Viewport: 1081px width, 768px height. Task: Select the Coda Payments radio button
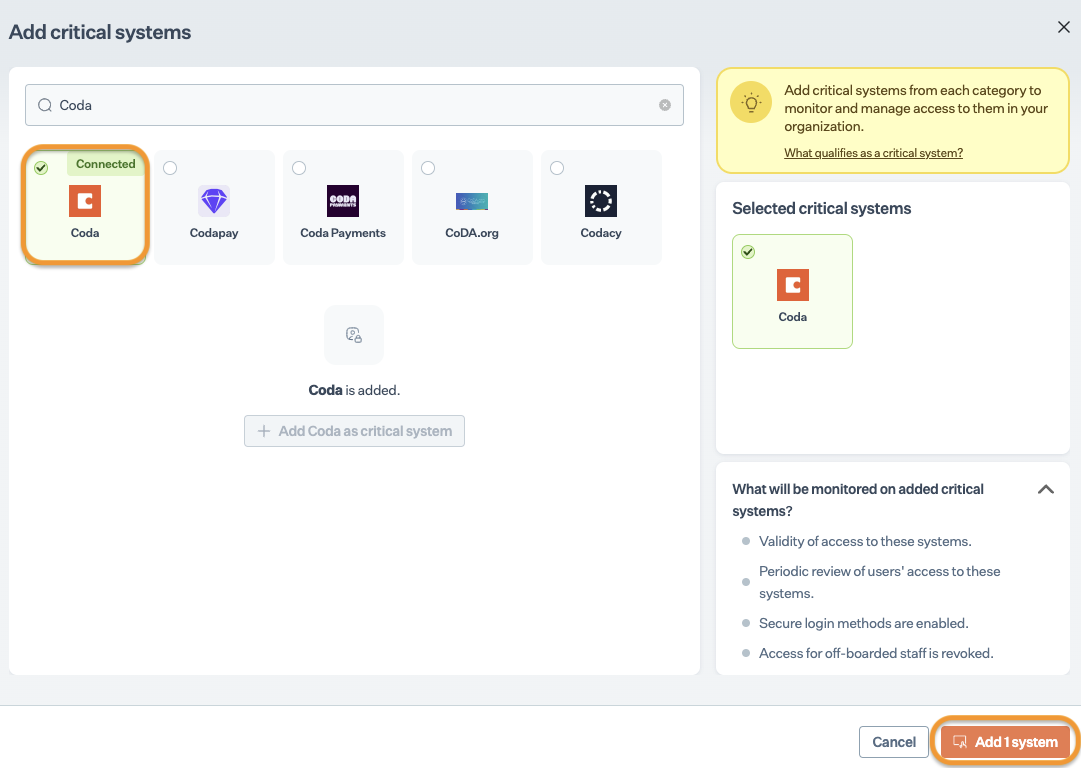[299, 168]
